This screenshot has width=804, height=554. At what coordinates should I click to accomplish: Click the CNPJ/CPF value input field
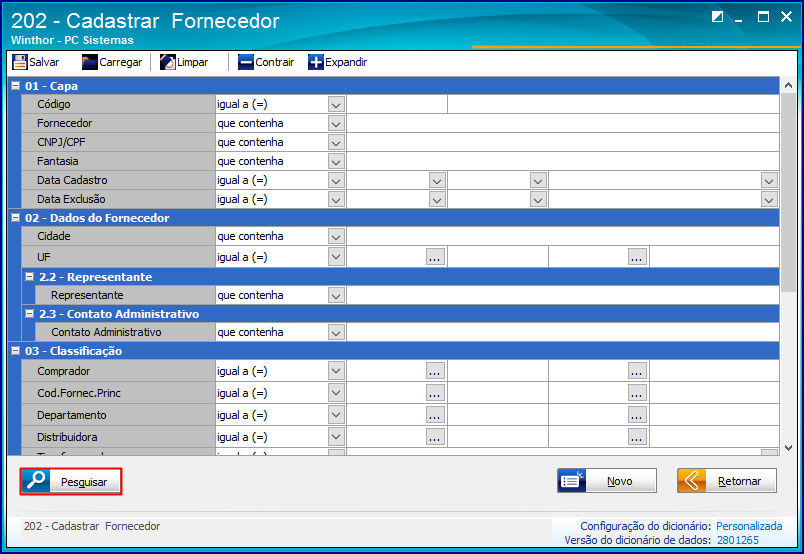tap(563, 143)
